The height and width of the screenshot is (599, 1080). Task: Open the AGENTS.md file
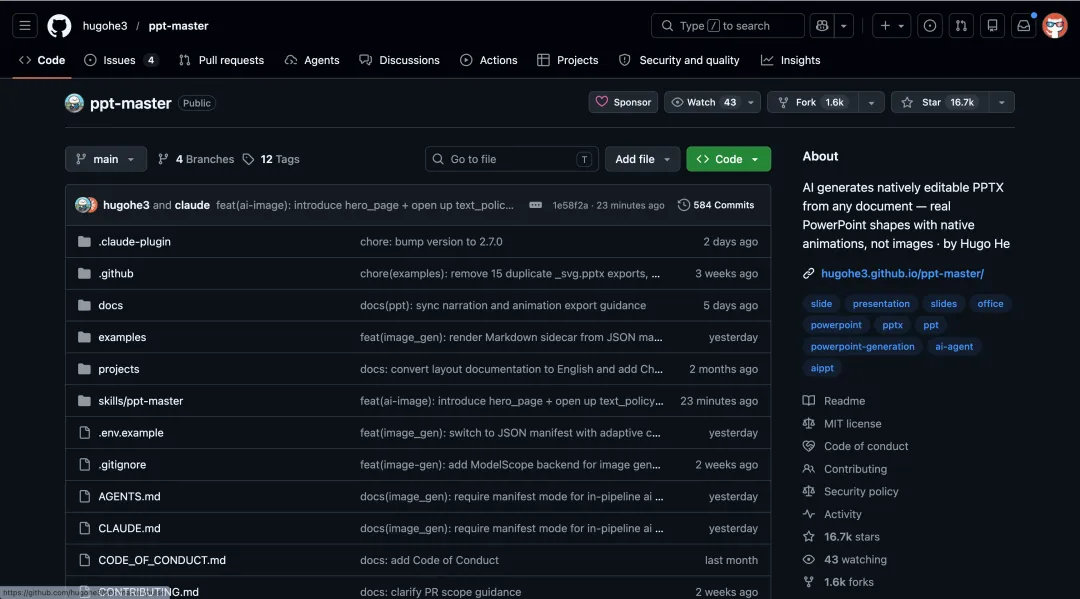pos(129,496)
